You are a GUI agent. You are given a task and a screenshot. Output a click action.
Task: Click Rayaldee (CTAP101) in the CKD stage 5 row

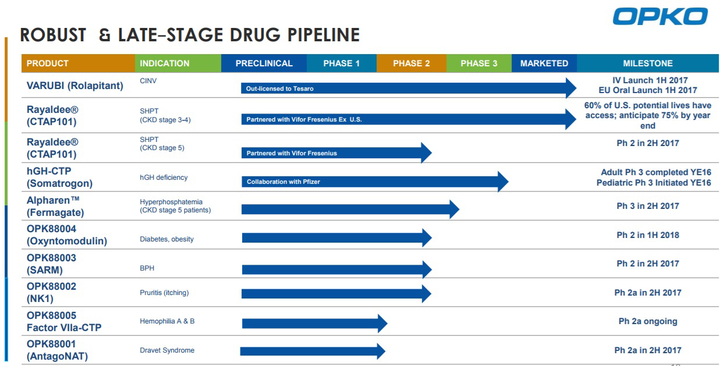pos(52,148)
